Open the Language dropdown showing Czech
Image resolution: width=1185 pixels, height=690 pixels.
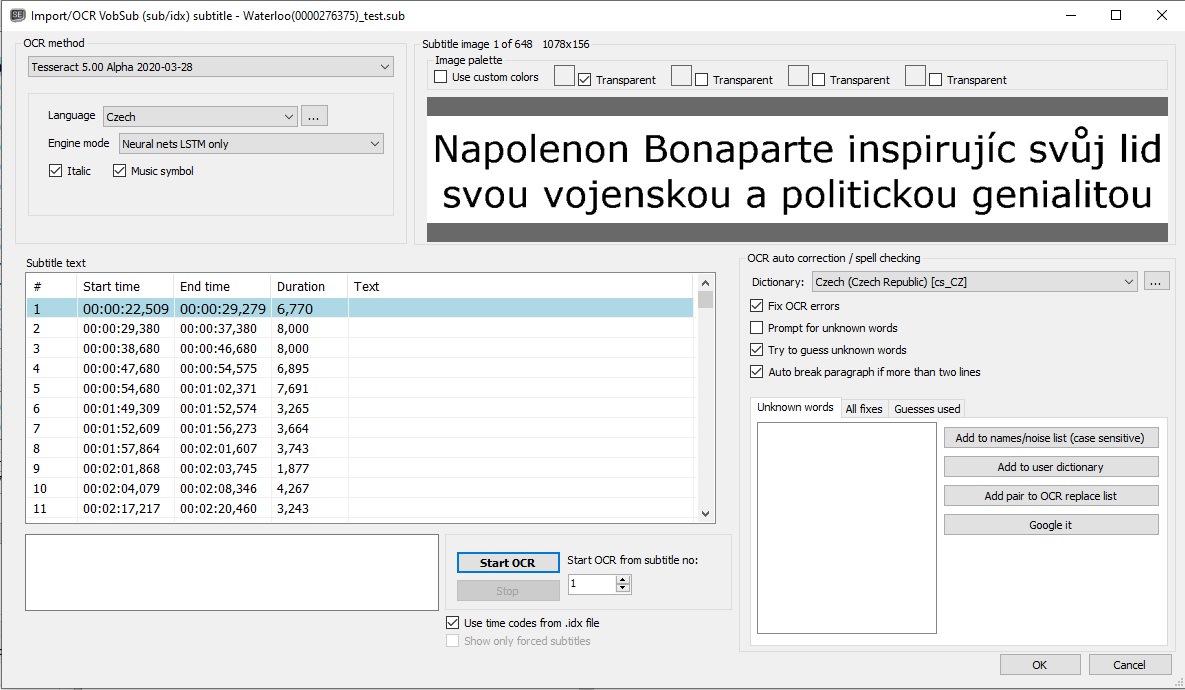tap(200, 116)
